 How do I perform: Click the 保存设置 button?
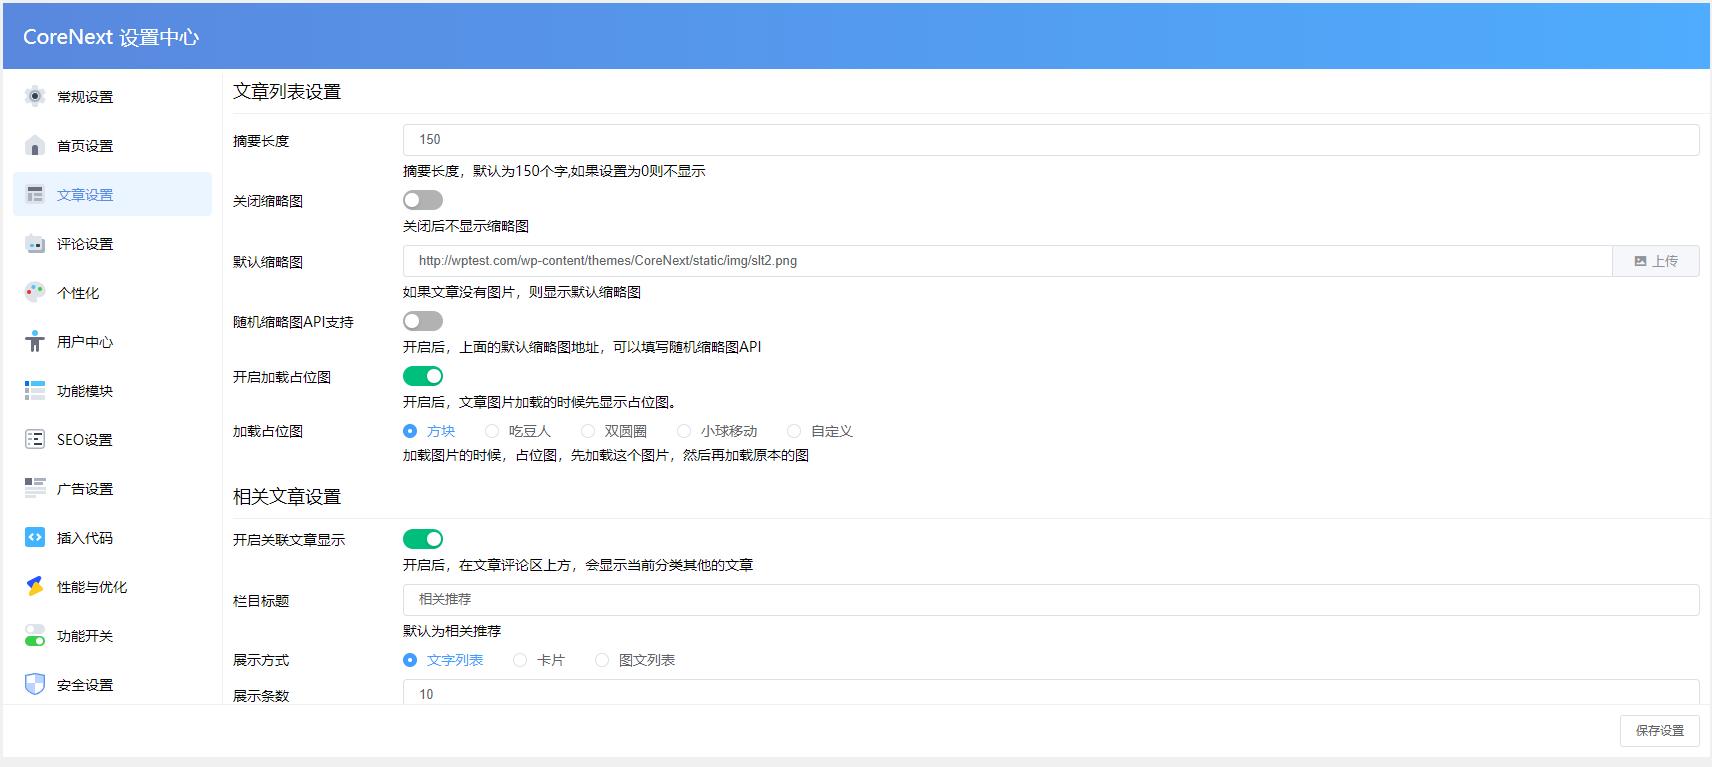coord(1659,731)
